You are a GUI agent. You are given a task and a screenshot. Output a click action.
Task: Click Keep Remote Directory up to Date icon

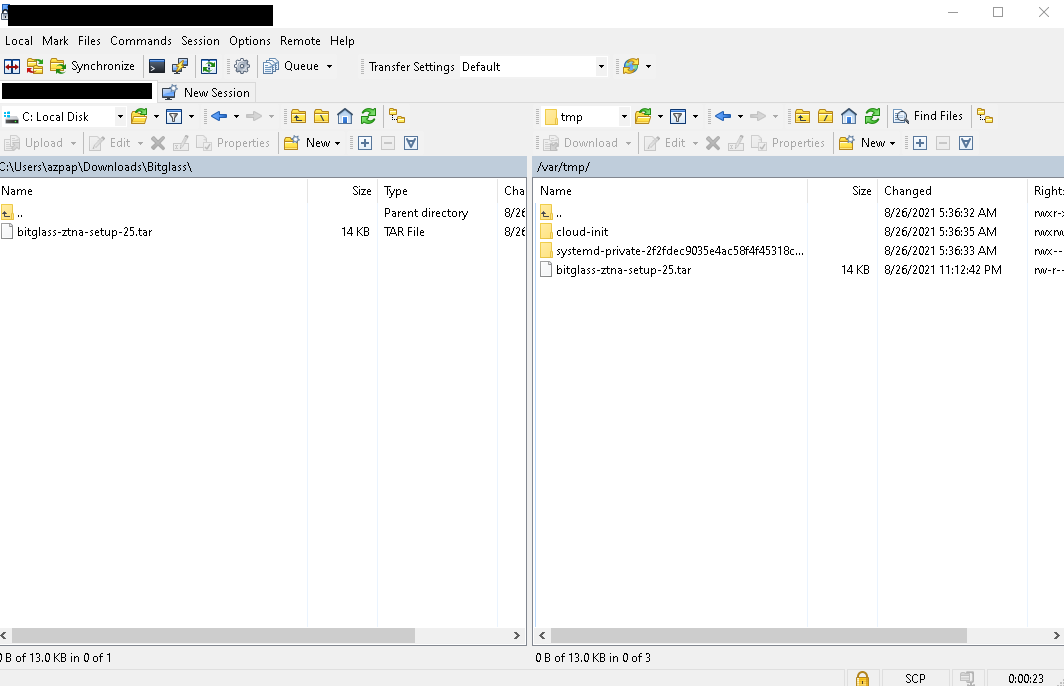[209, 66]
